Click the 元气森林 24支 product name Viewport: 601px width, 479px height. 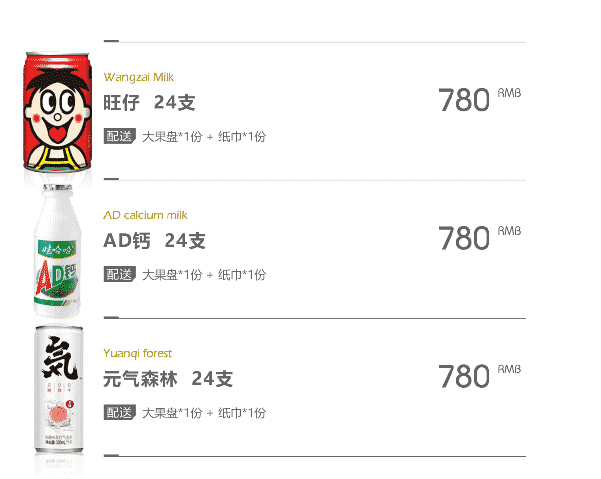tap(168, 379)
